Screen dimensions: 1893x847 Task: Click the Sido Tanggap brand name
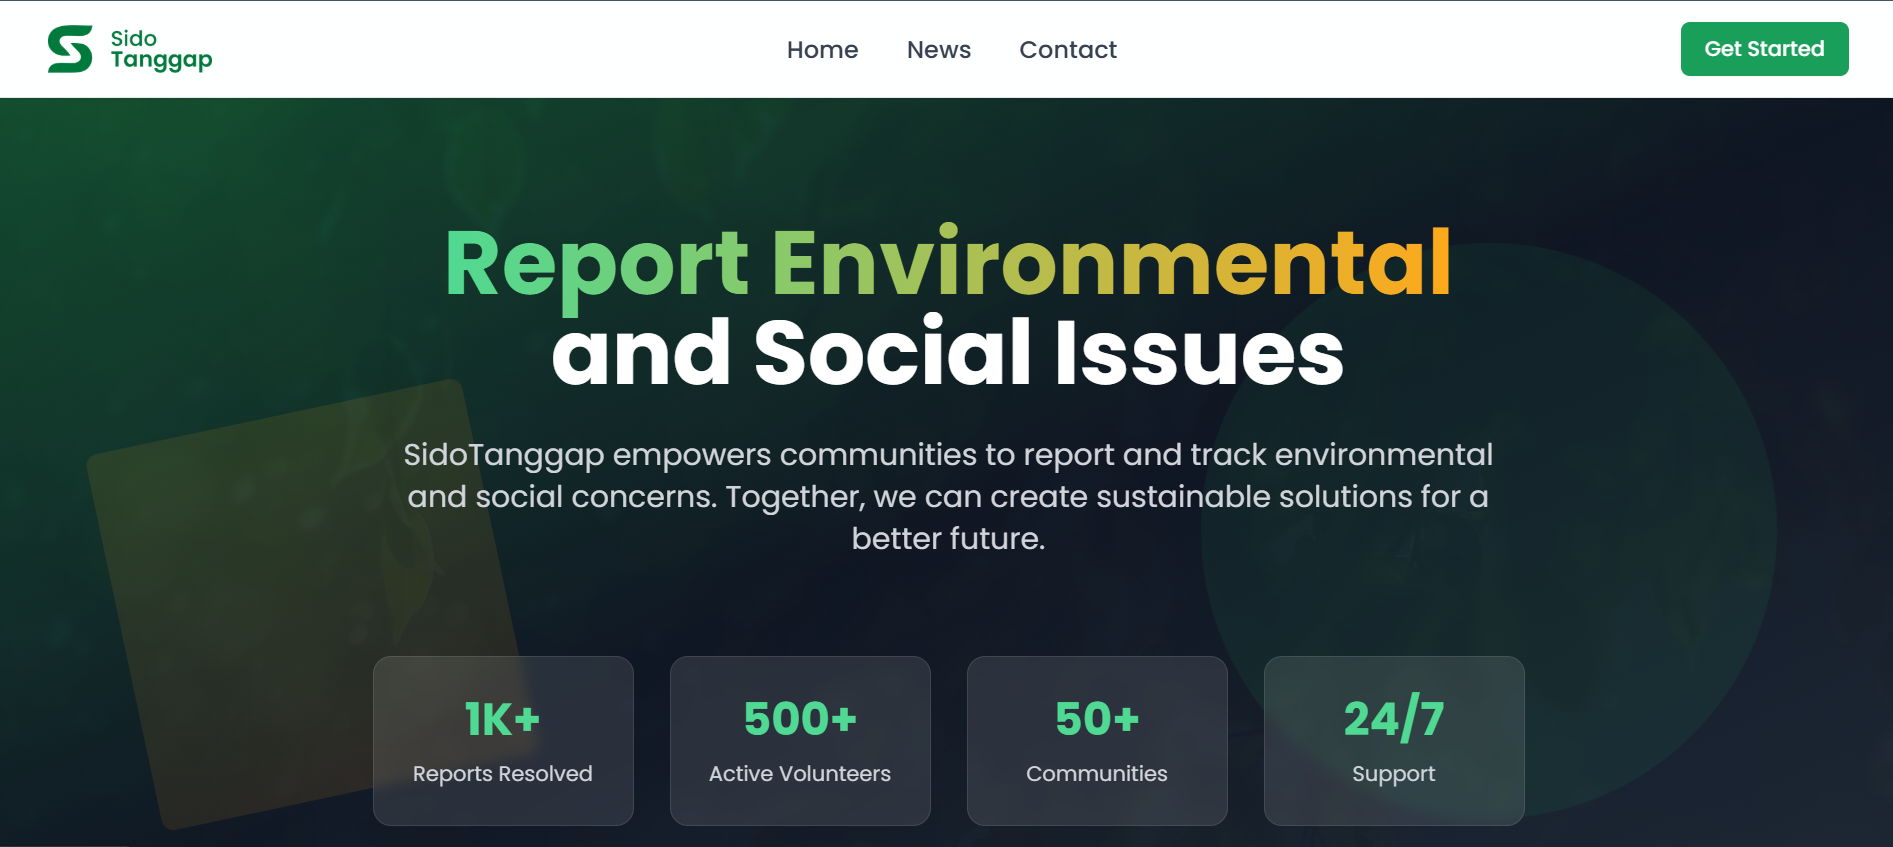click(x=160, y=49)
